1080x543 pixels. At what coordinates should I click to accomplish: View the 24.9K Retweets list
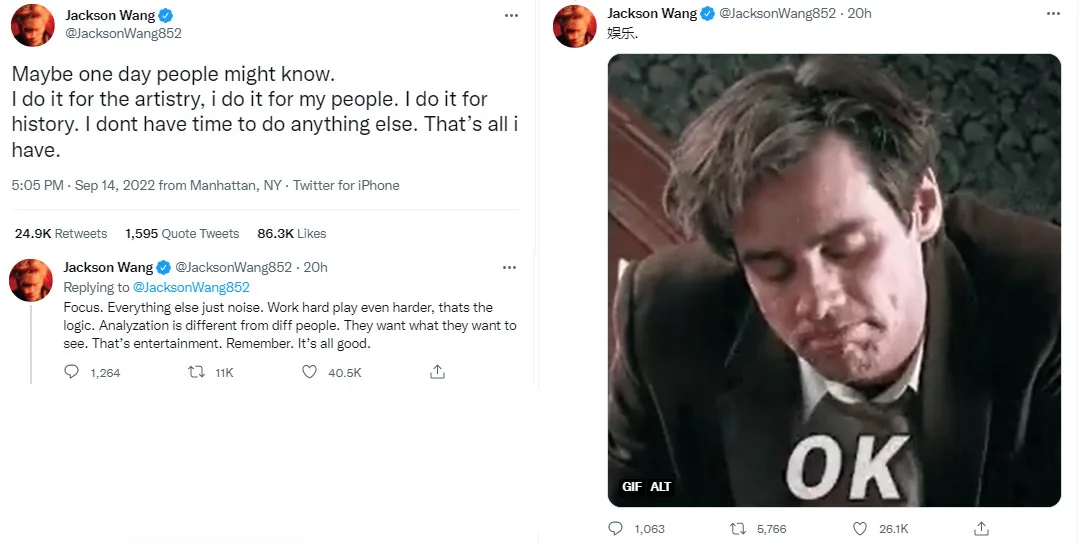pos(61,234)
